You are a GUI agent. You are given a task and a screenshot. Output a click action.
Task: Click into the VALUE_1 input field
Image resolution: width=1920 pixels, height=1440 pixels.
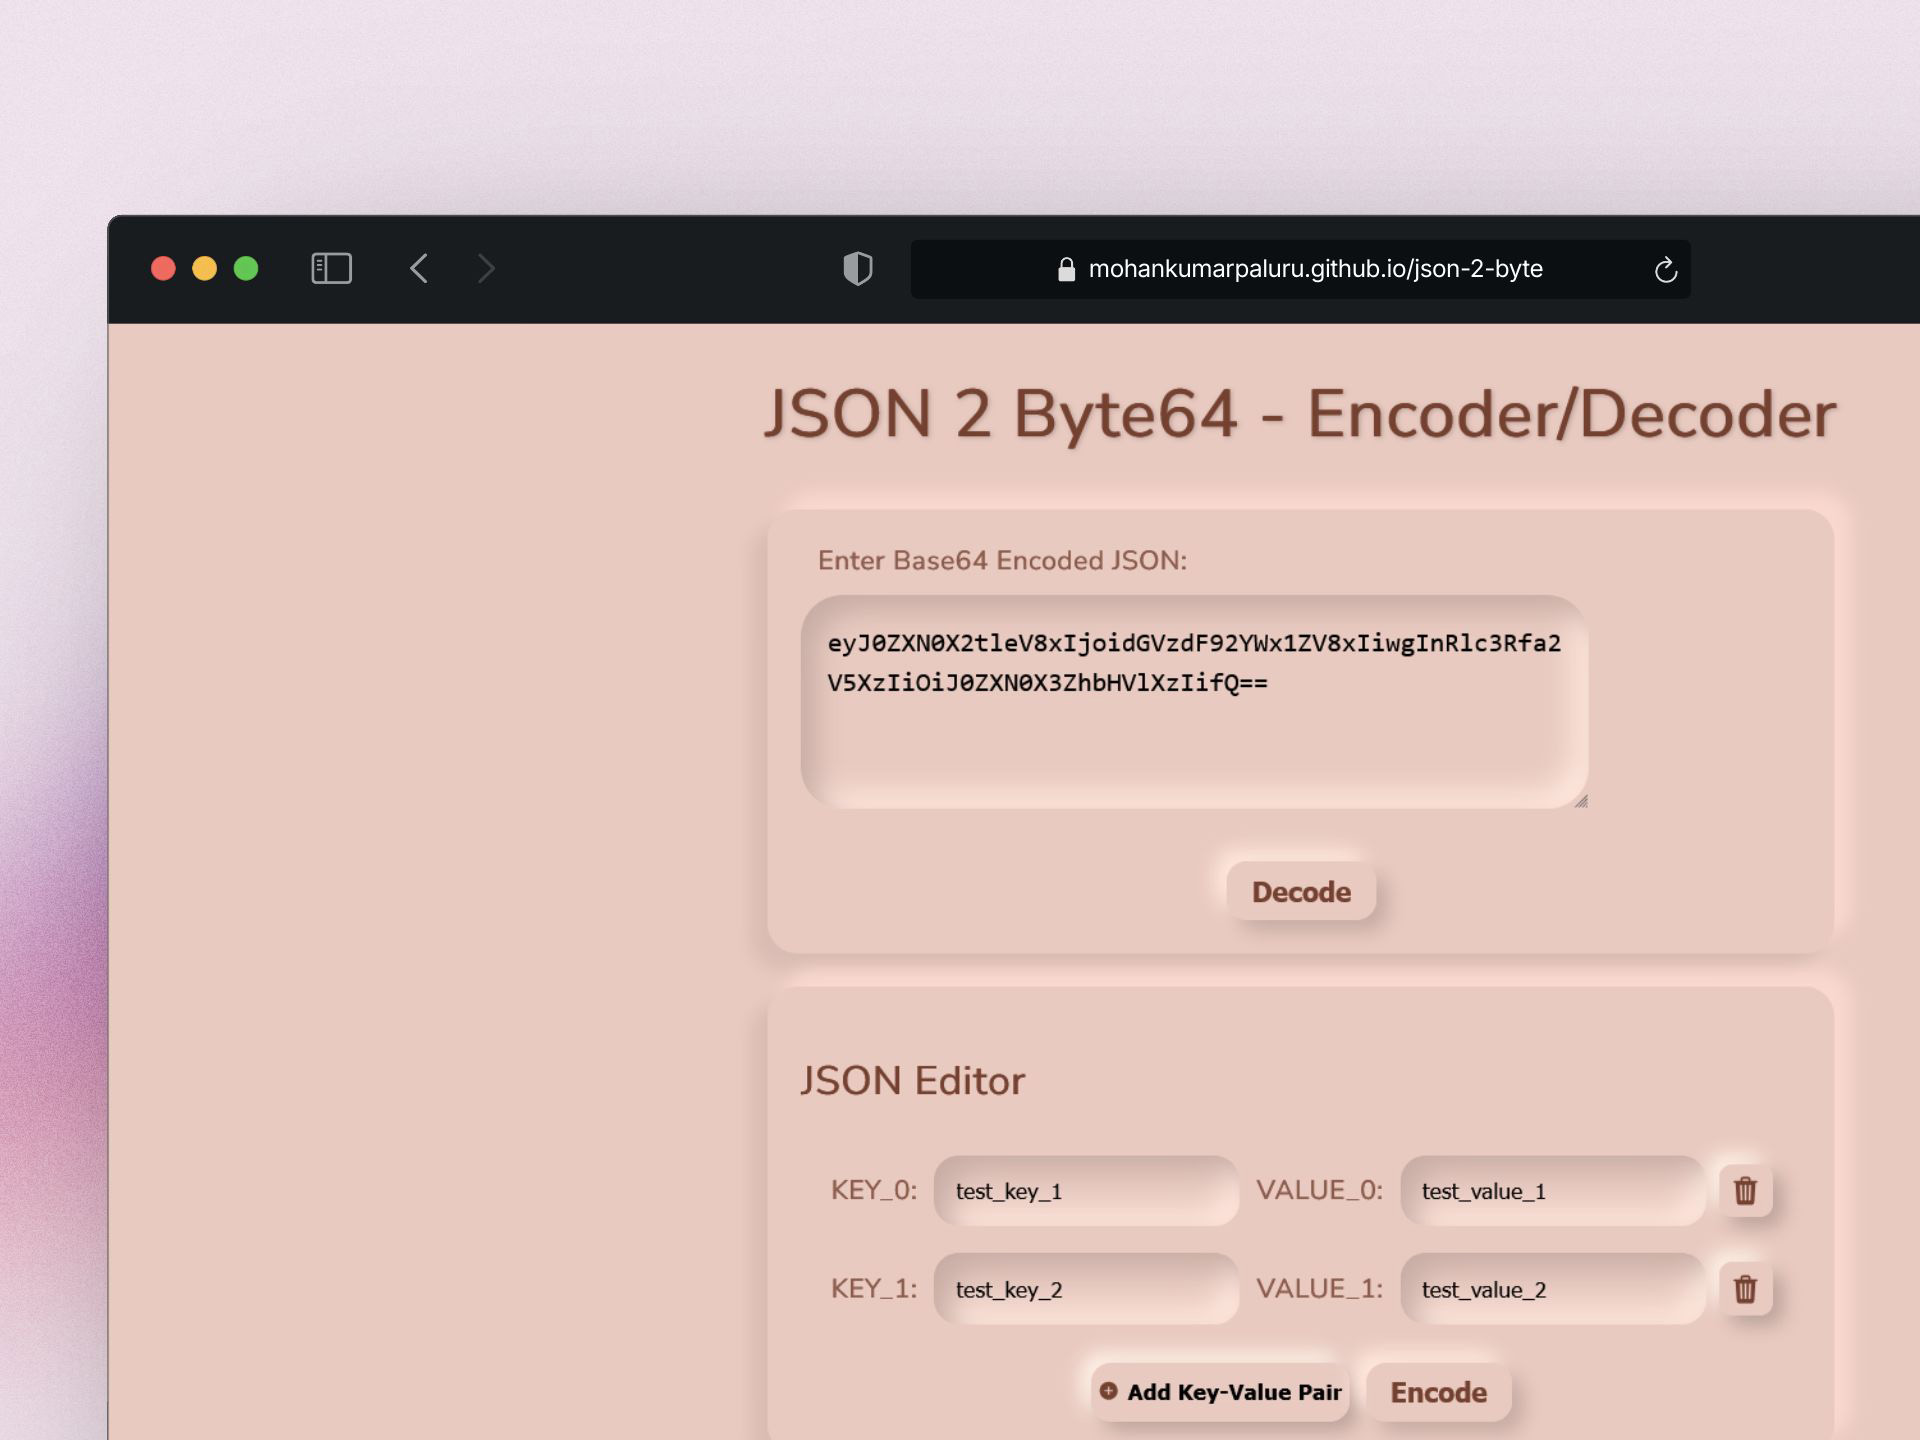coord(1552,1289)
